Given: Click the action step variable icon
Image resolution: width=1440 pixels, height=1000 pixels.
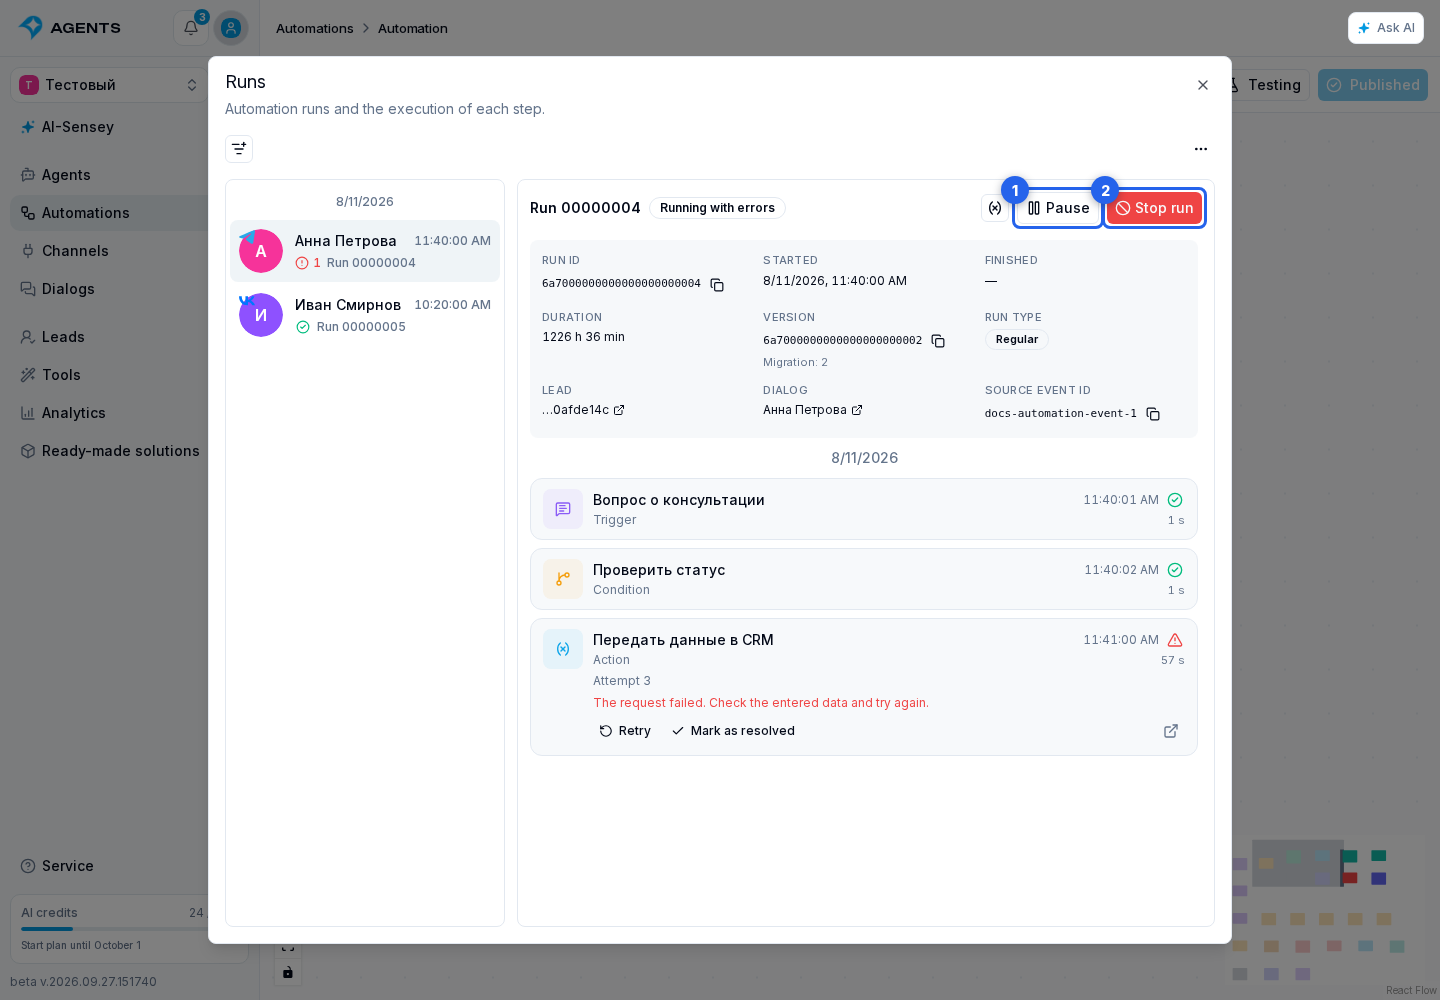Looking at the screenshot, I should click(563, 649).
